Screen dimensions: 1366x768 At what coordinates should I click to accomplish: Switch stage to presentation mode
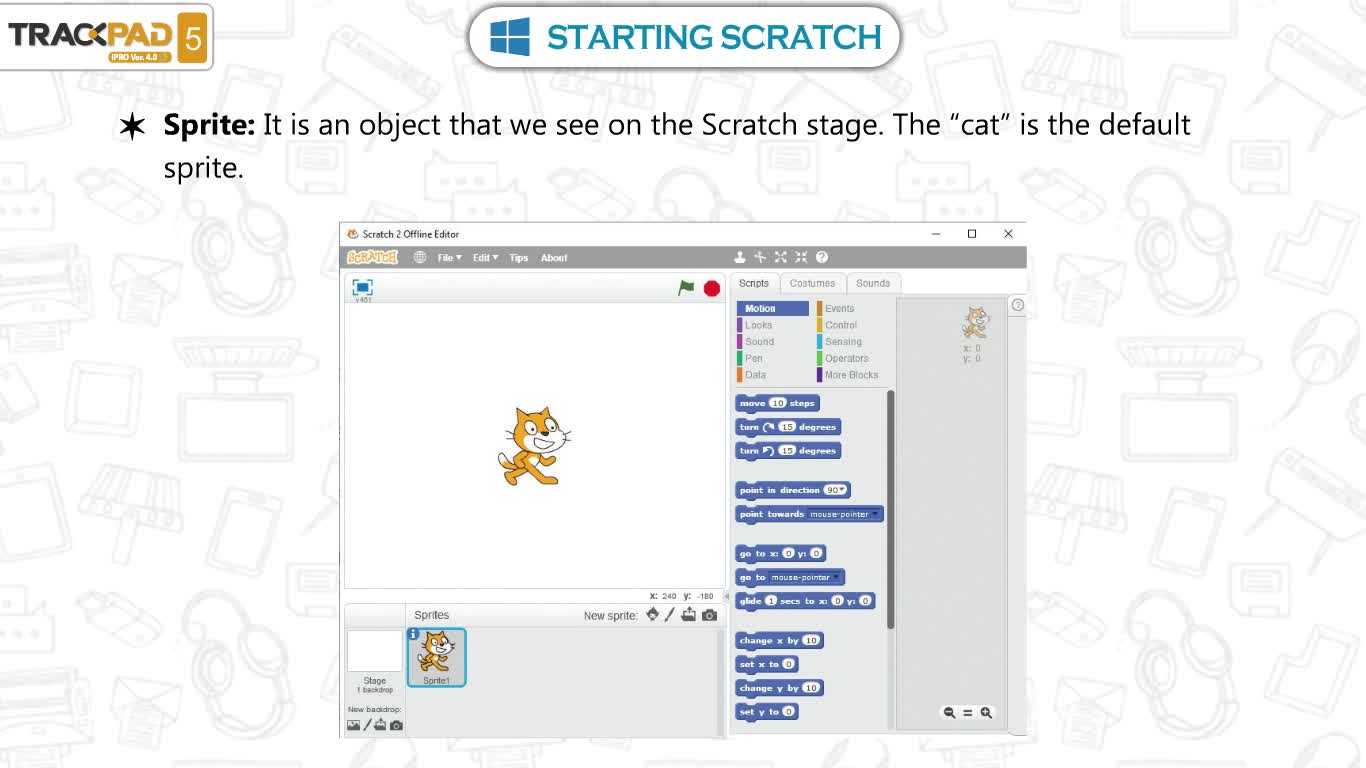(362, 287)
